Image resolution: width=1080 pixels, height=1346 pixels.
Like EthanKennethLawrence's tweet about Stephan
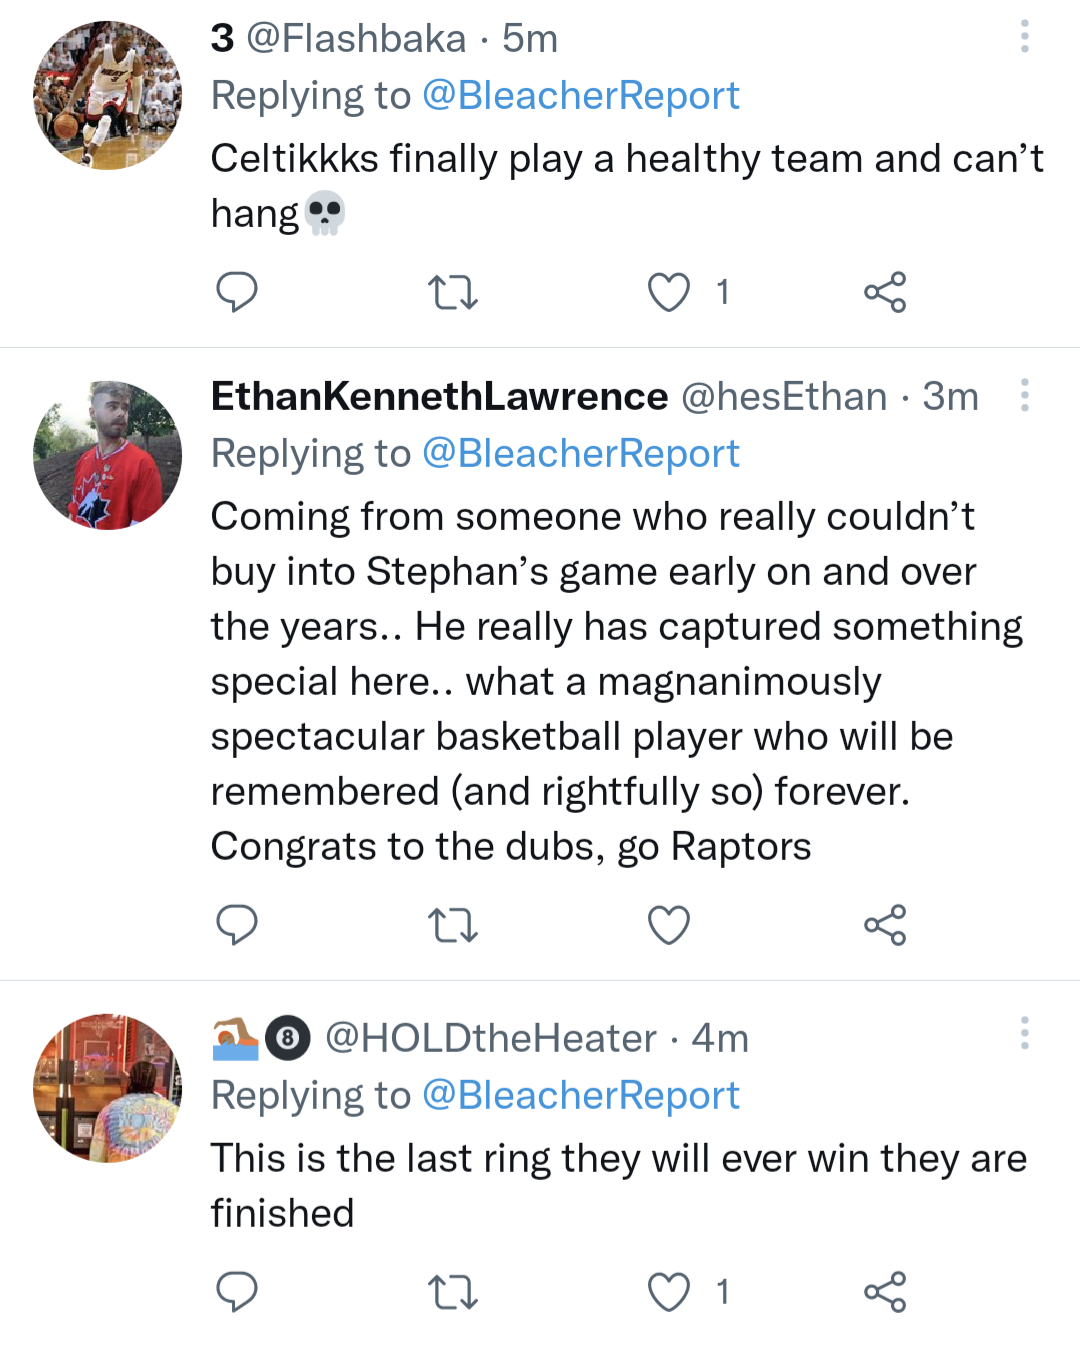coord(669,925)
